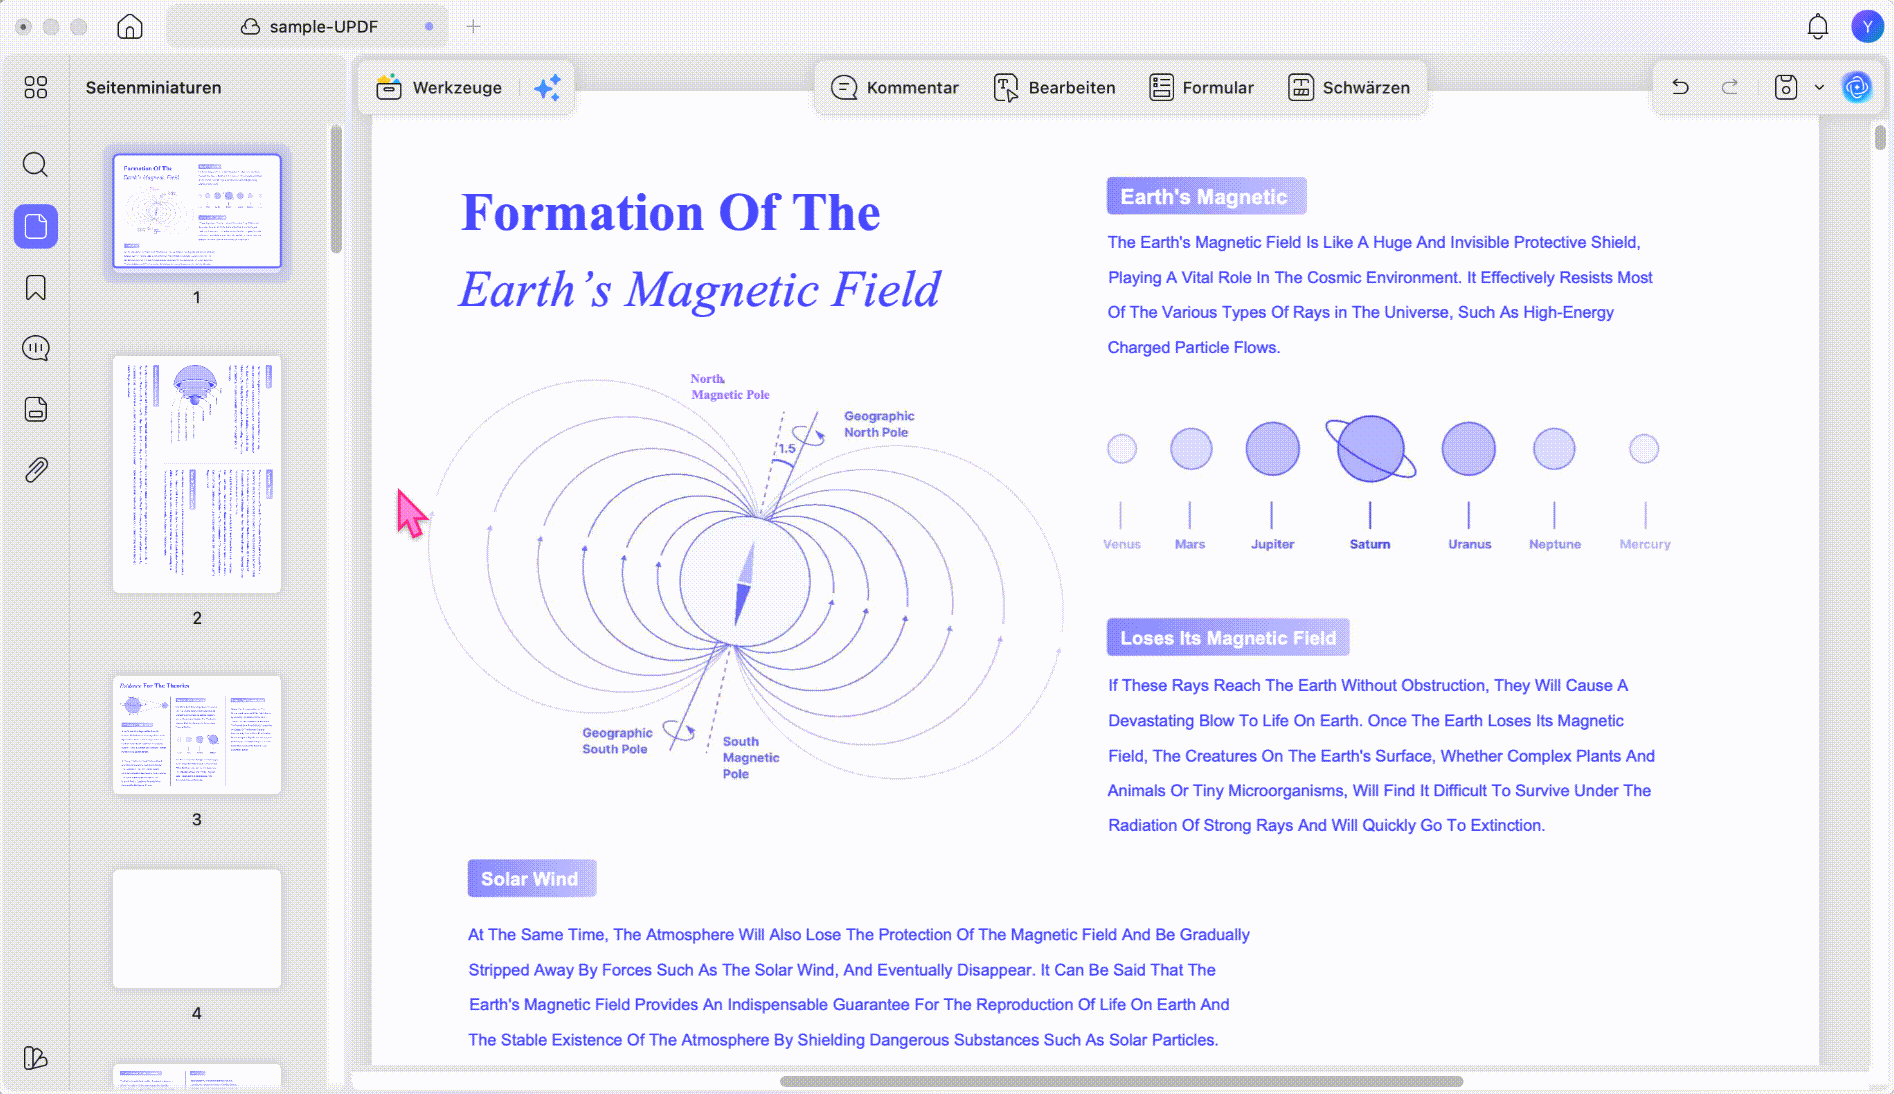Viewport: 1894px width, 1094px height.
Task: Select page 2 thumbnail
Action: click(x=197, y=474)
